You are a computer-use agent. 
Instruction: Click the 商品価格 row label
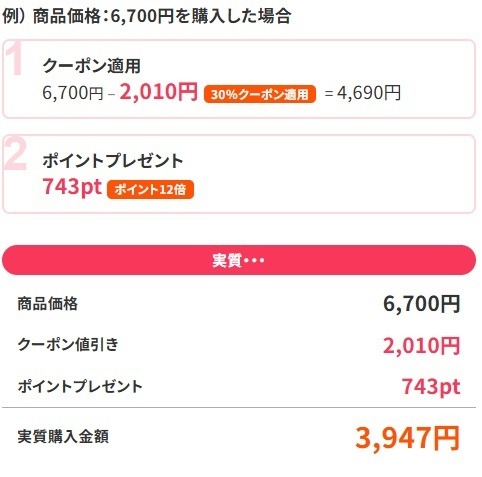tap(48, 304)
